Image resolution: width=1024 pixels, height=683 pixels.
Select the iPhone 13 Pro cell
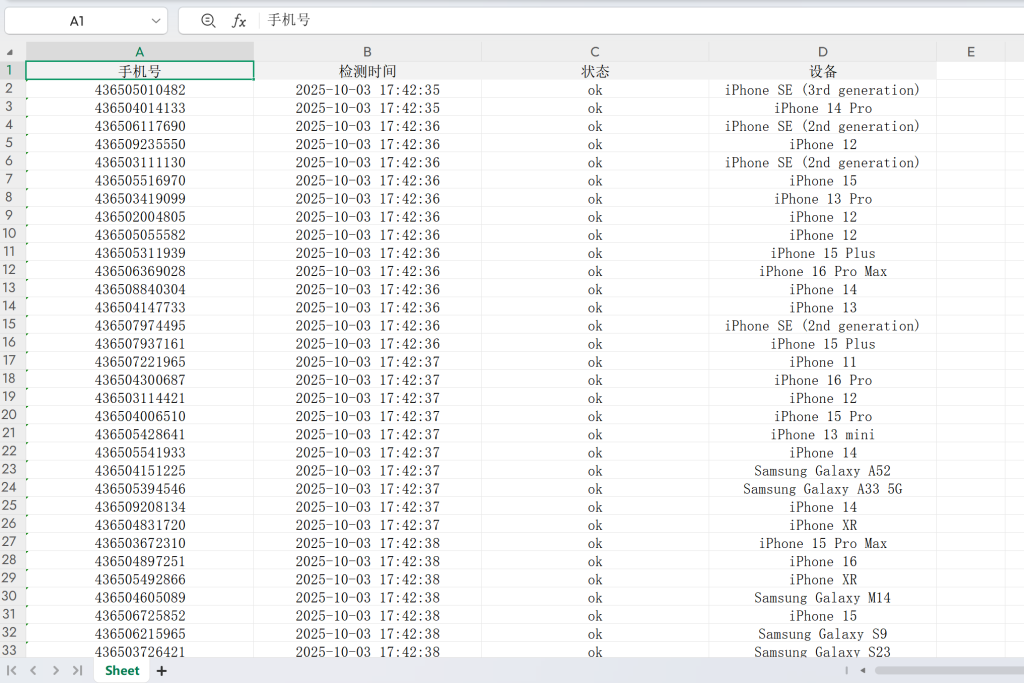[822, 199]
